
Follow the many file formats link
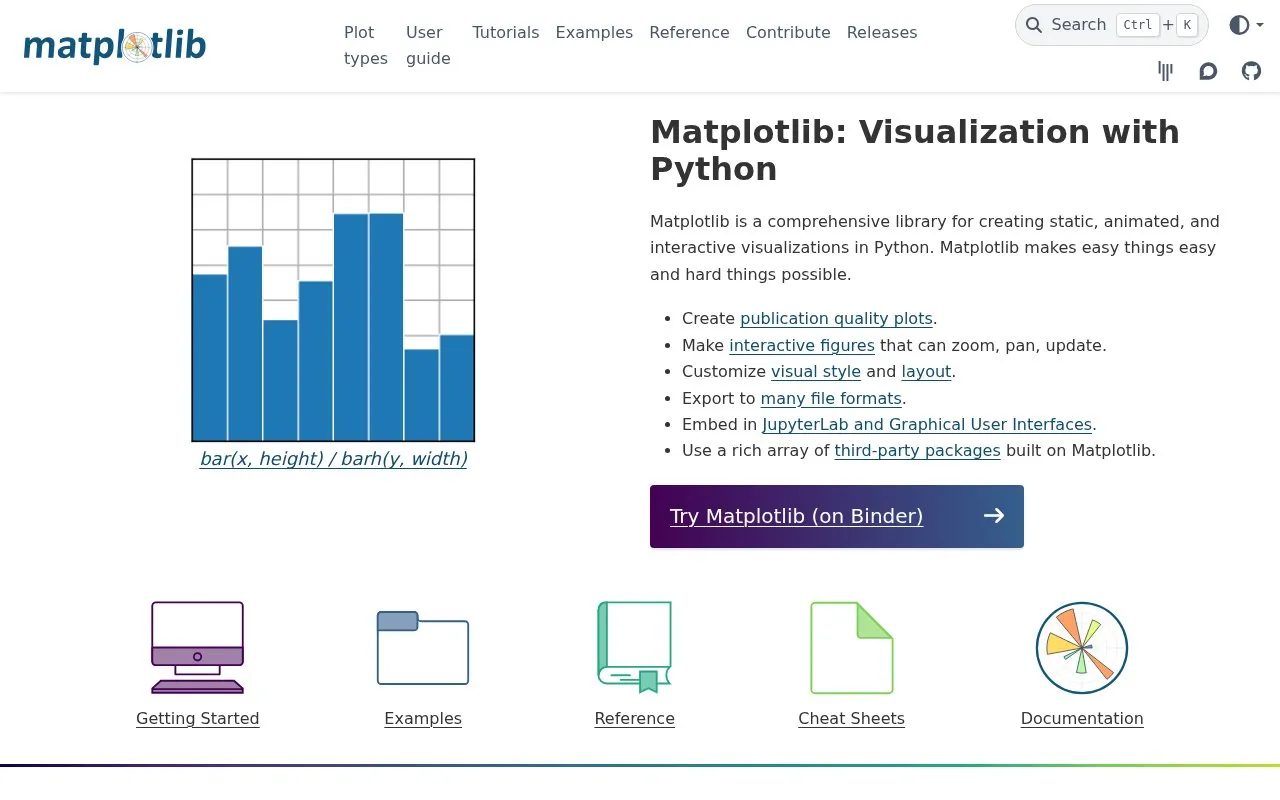click(832, 398)
